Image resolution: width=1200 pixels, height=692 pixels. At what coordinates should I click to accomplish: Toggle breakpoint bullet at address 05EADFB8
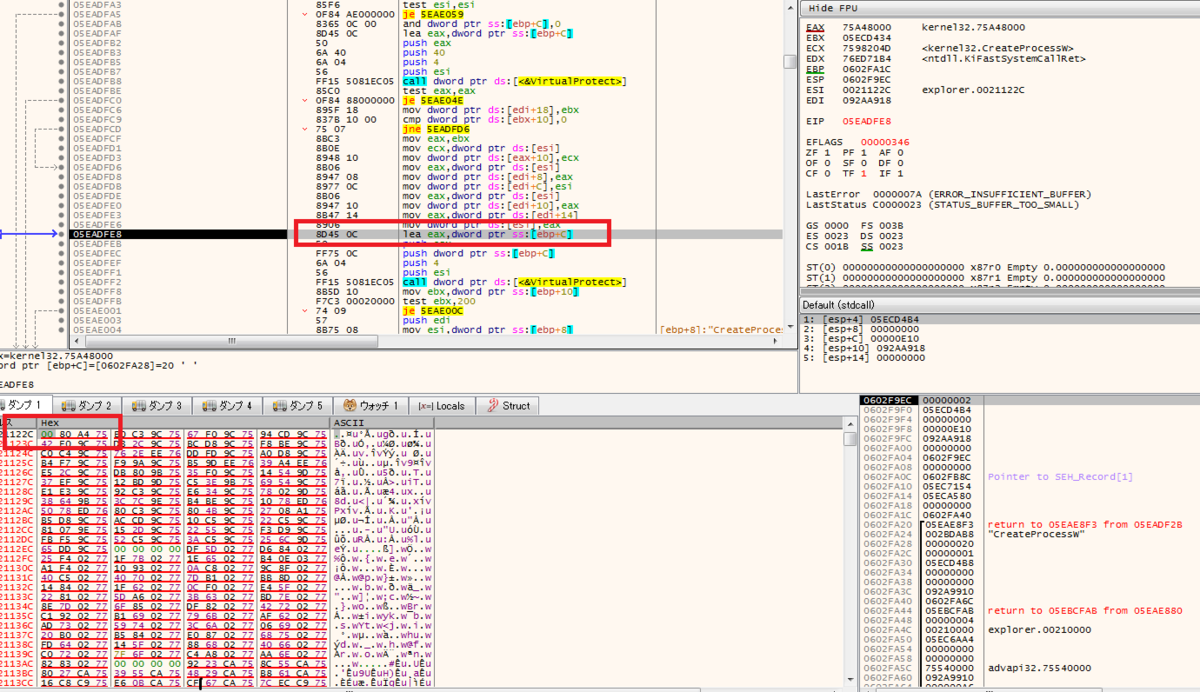click(63, 82)
